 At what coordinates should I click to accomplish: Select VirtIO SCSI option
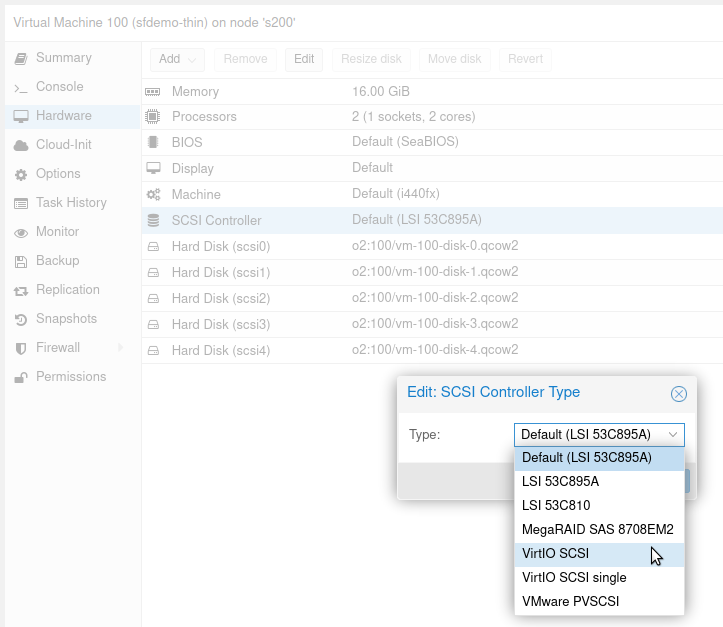tap(599, 554)
